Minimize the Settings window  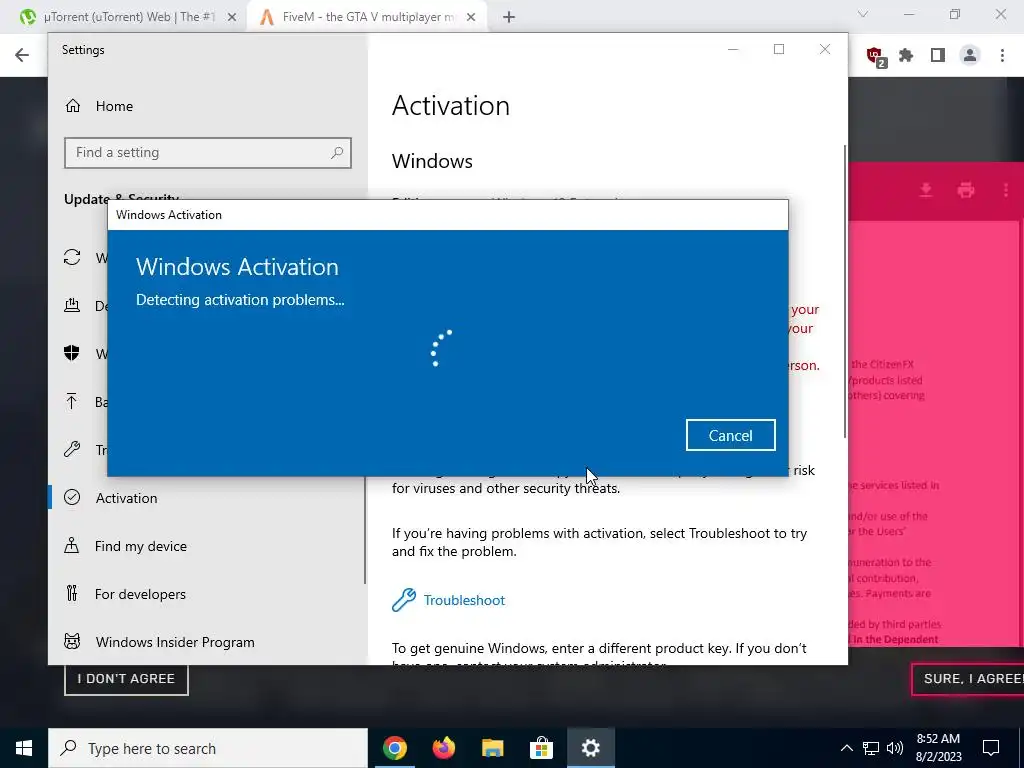point(733,49)
